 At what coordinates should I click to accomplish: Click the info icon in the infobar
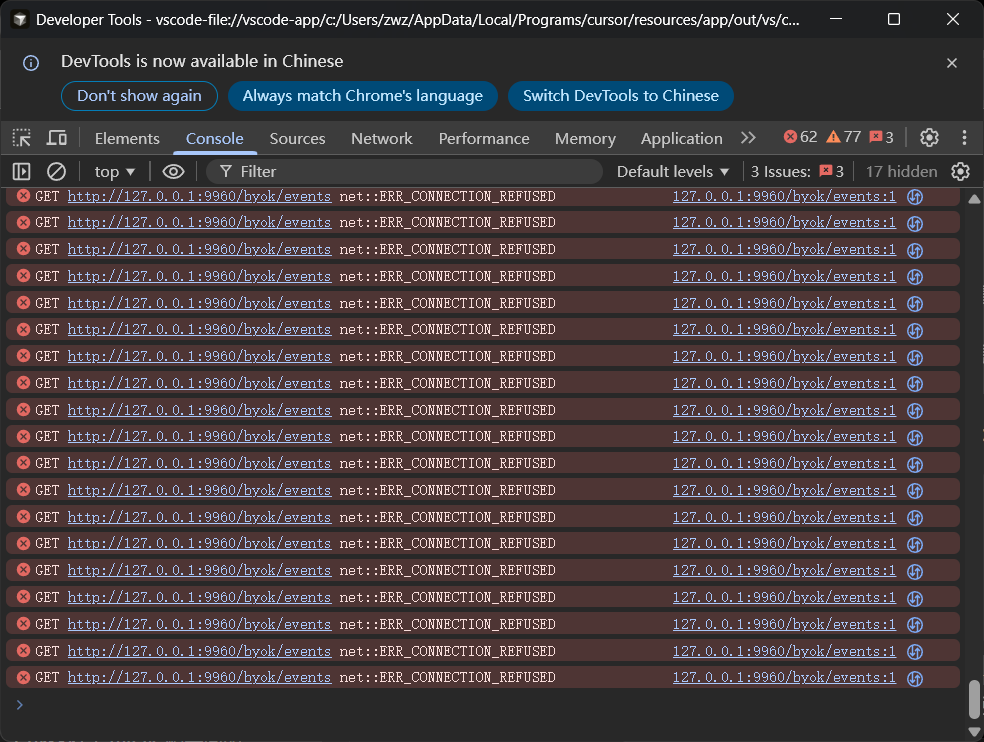click(x=31, y=63)
